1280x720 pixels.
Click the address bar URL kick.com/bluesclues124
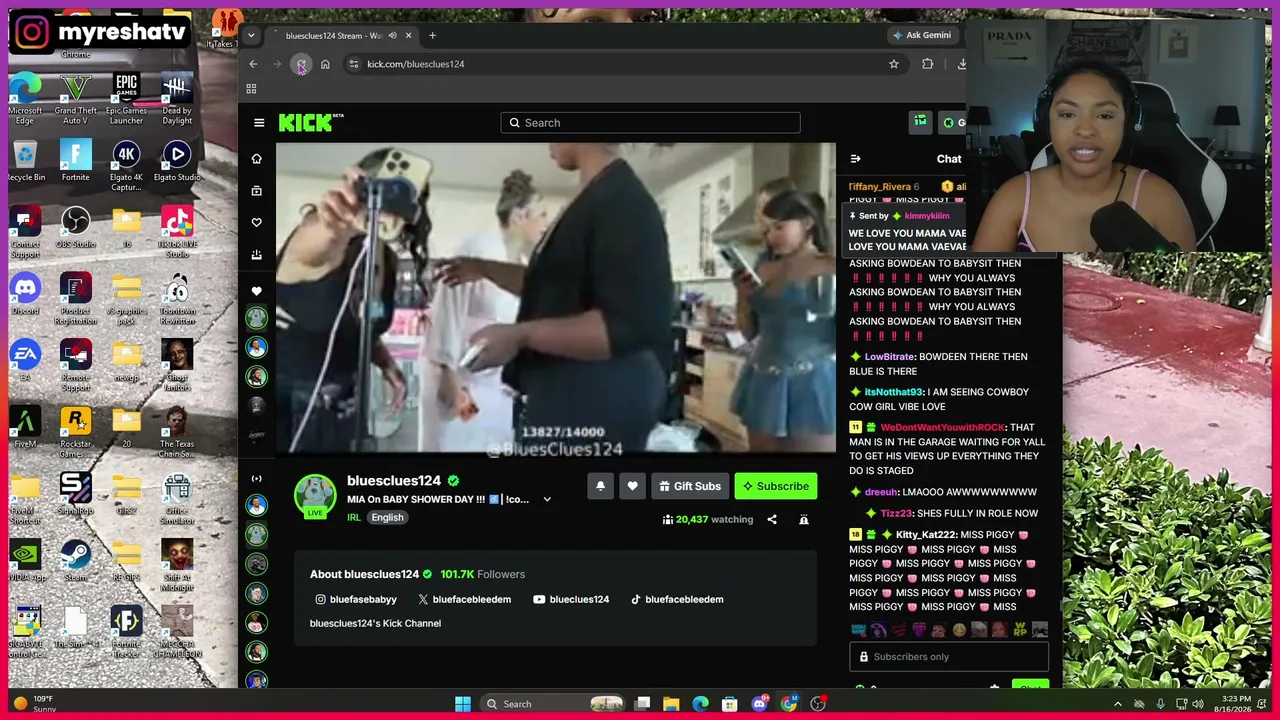[416, 64]
